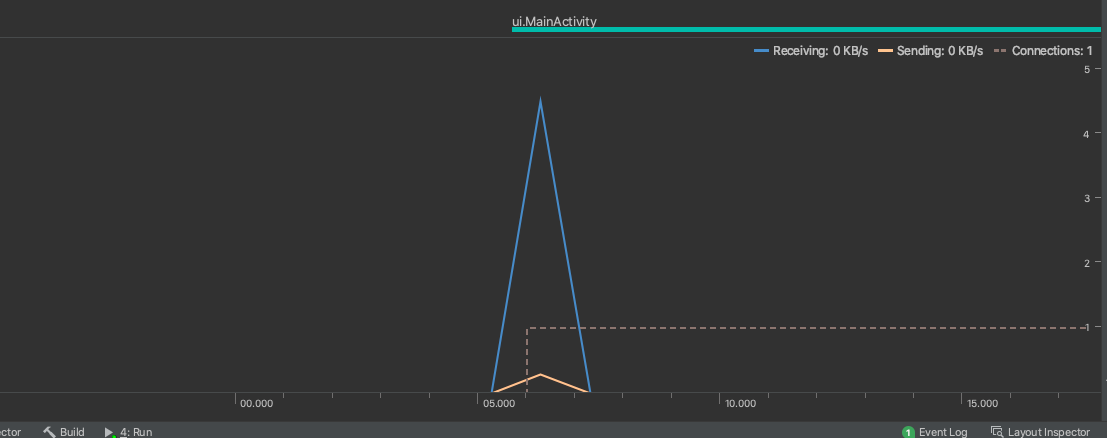The image size is (1107, 438).
Task: Click the orange Sending legend line swatch
Action: click(x=884, y=50)
